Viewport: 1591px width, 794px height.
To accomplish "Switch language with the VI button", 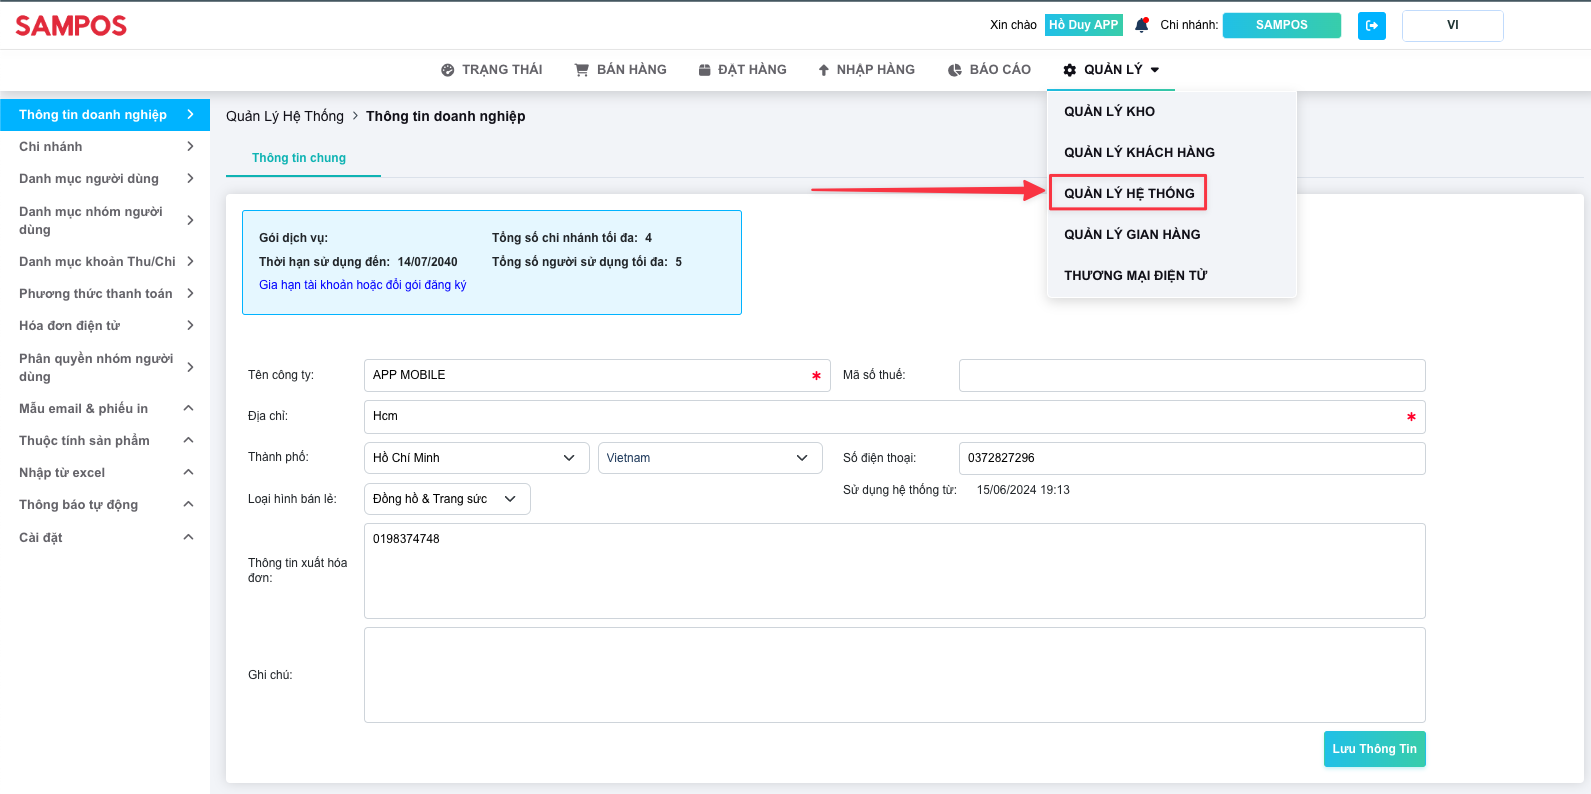I will tap(1452, 26).
